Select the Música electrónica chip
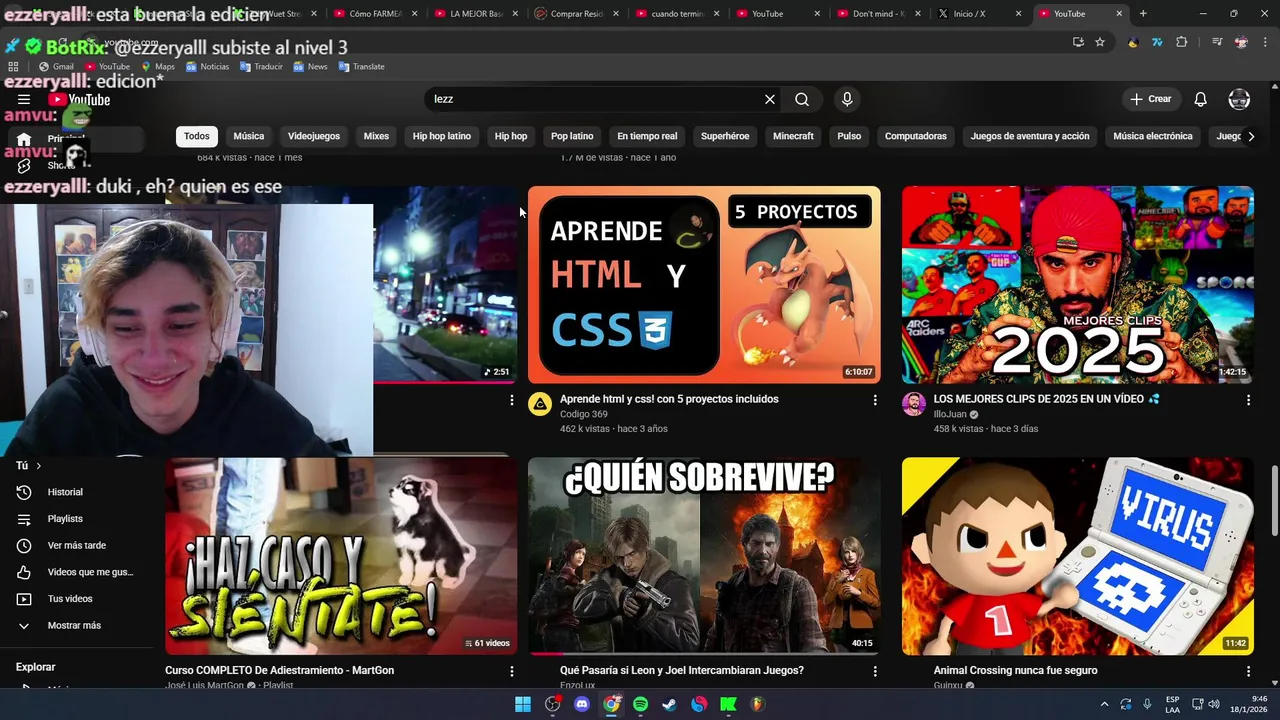 pyautogui.click(x=1153, y=136)
